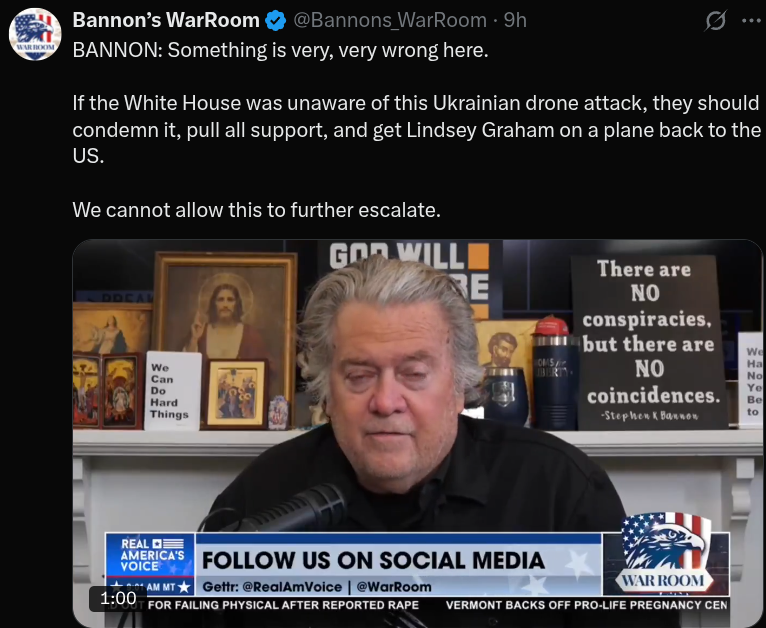The height and width of the screenshot is (628, 766).
Task: Click the 'Vermont backs off' news ticker text
Action: click(x=586, y=605)
